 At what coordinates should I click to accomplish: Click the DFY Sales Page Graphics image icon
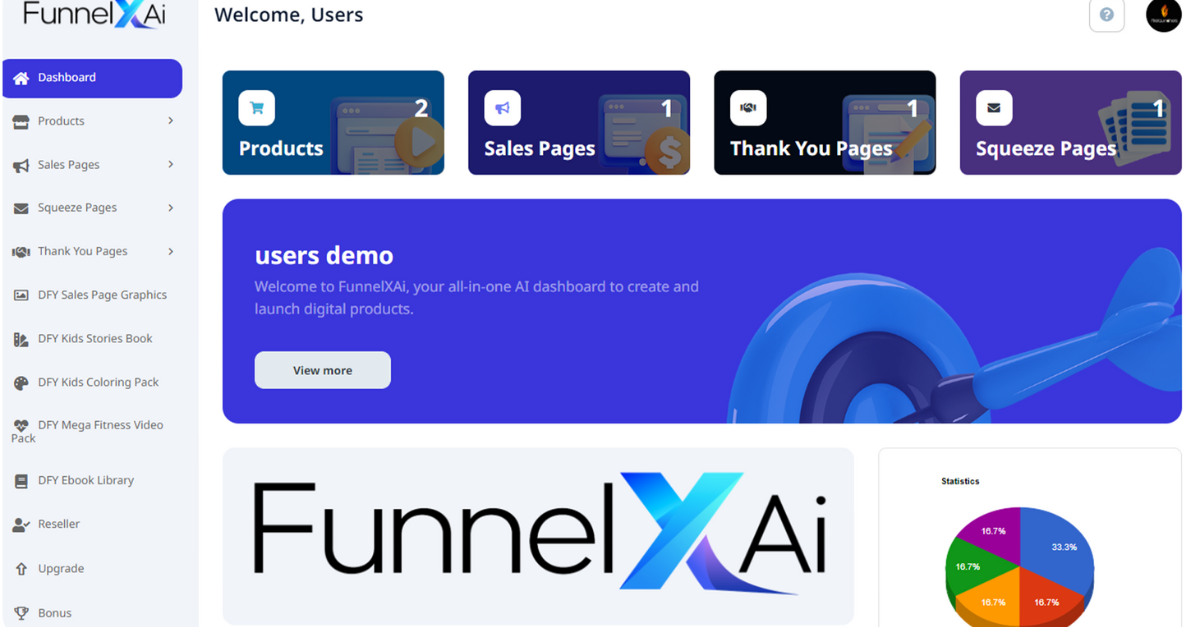click(x=21, y=295)
